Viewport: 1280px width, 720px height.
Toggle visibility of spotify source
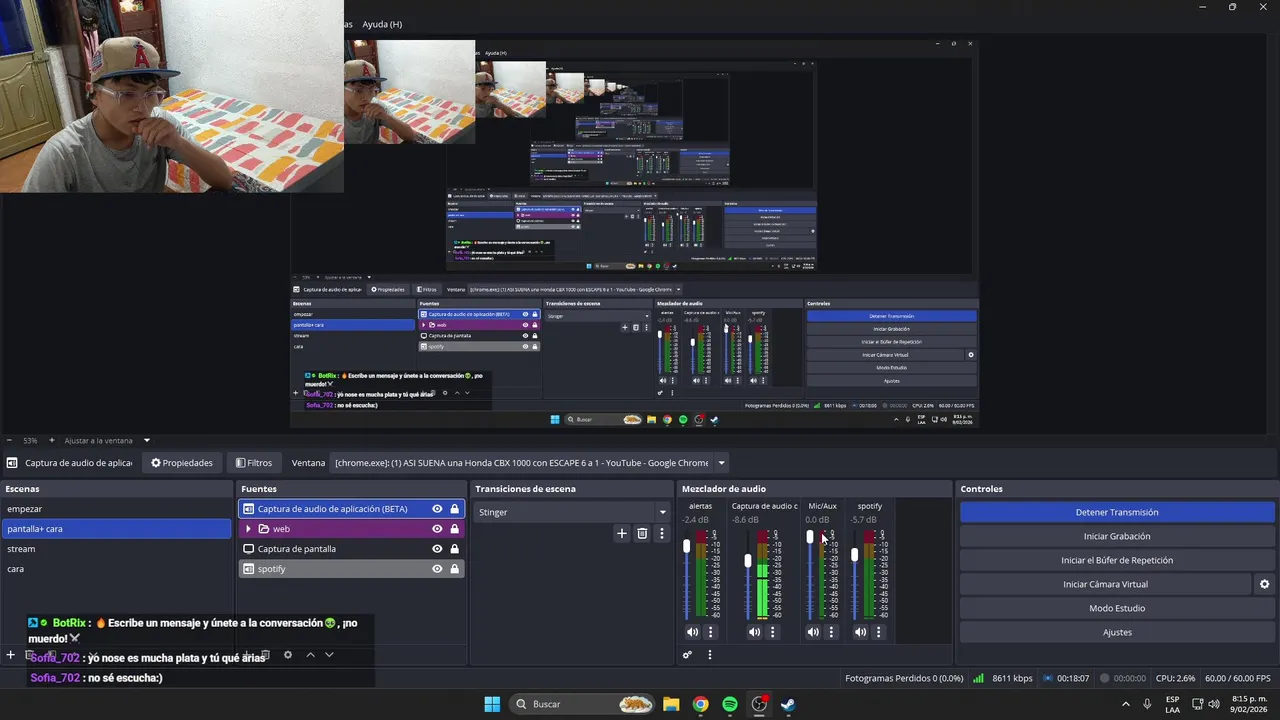pyautogui.click(x=437, y=569)
